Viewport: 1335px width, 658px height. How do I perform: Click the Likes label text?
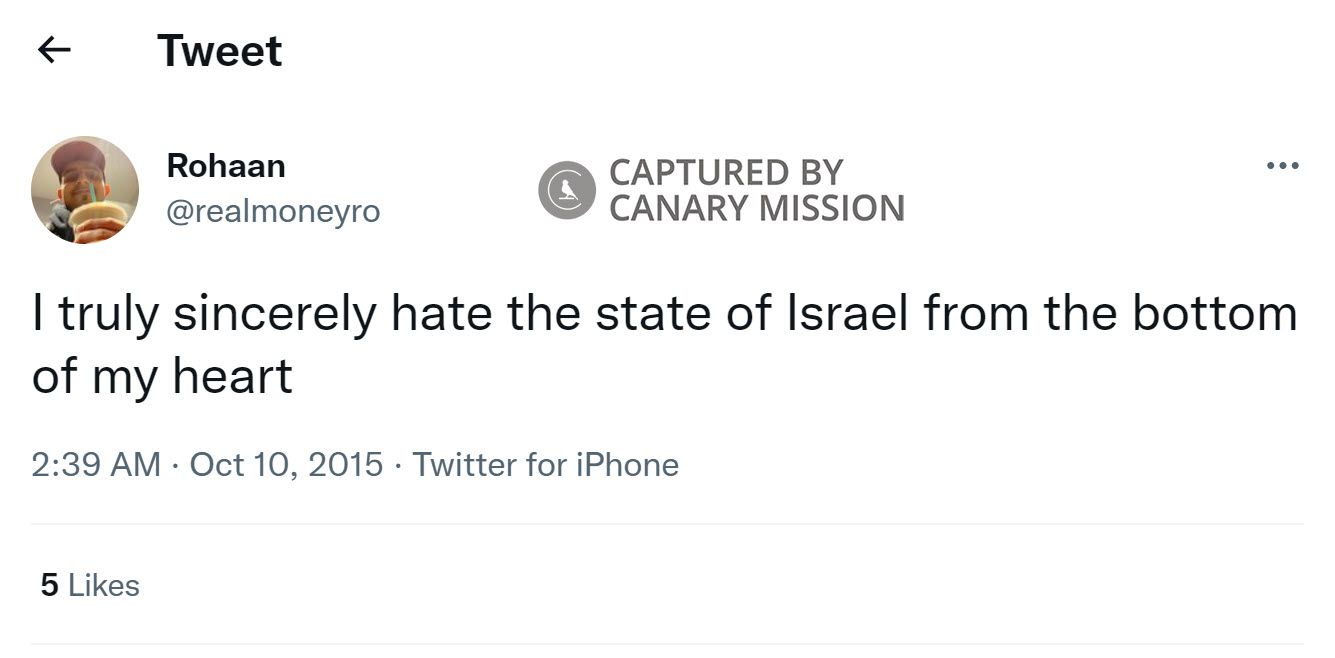104,585
